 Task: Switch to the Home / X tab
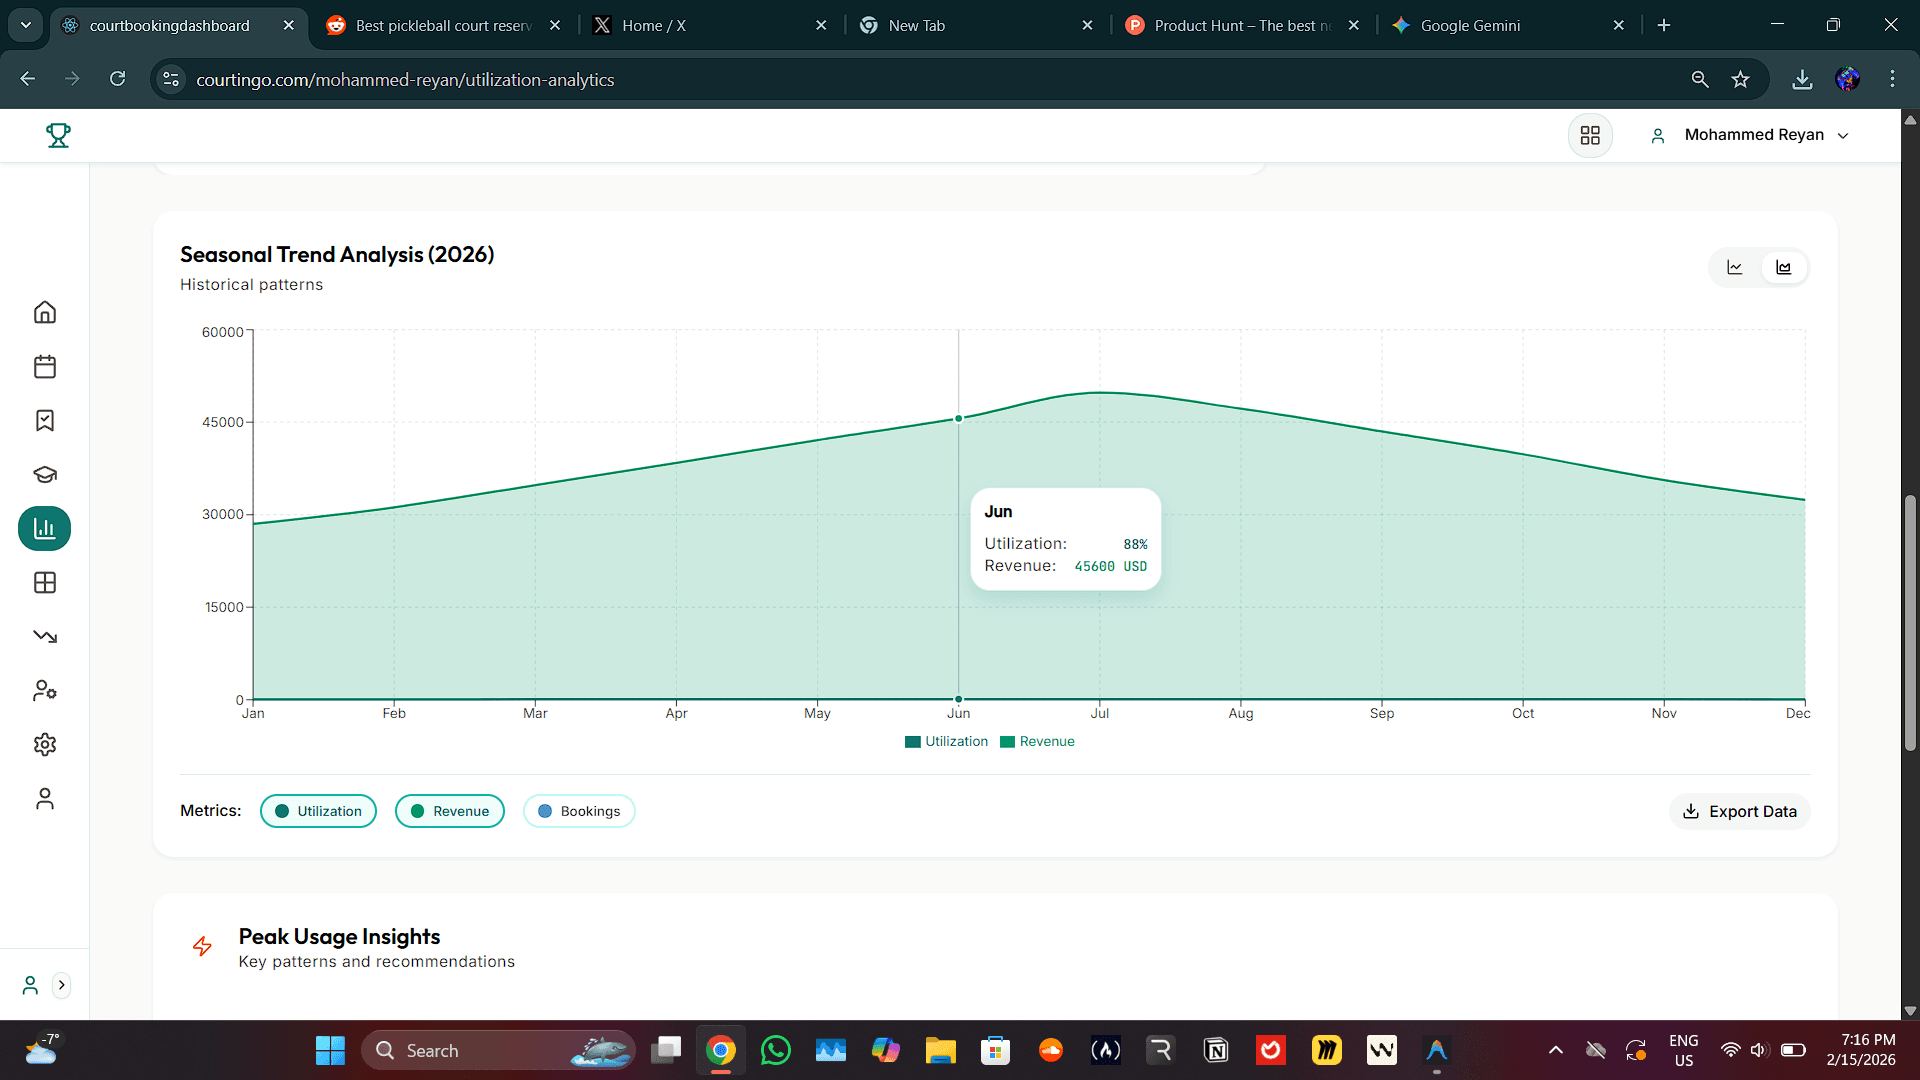click(x=655, y=25)
